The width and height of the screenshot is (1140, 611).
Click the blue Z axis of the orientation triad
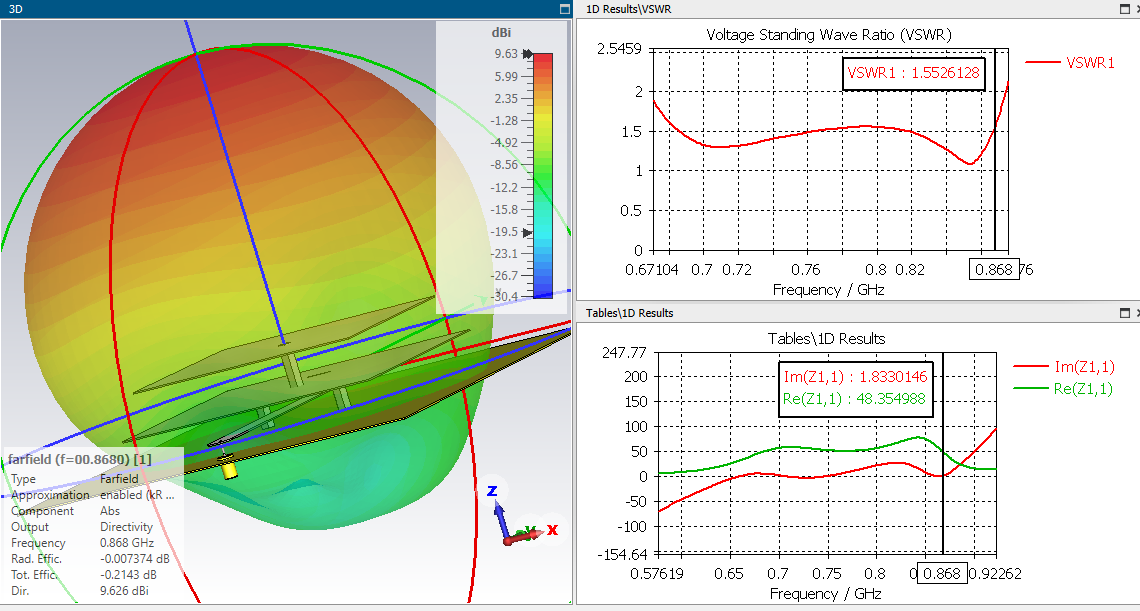(x=499, y=520)
